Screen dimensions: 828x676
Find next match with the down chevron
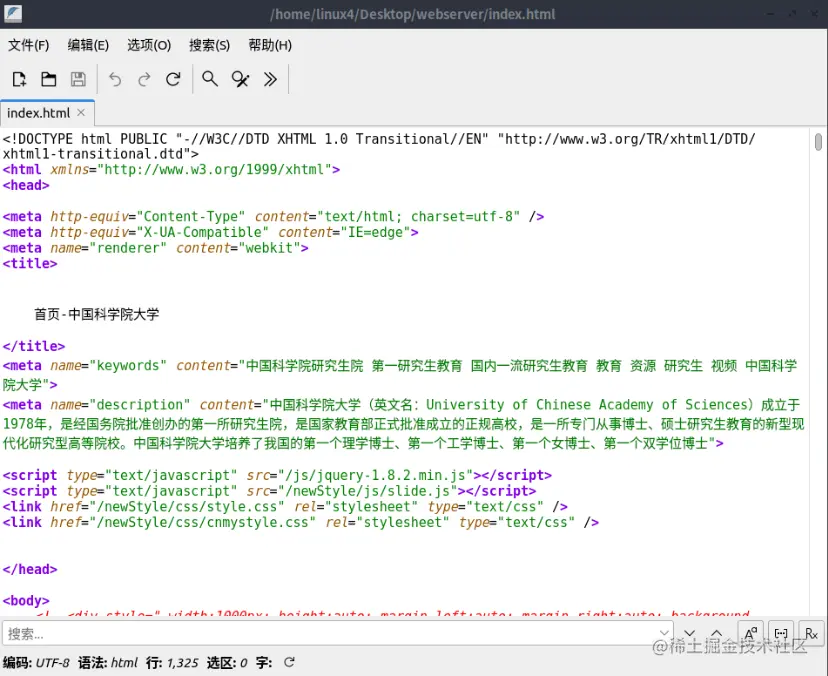point(689,633)
